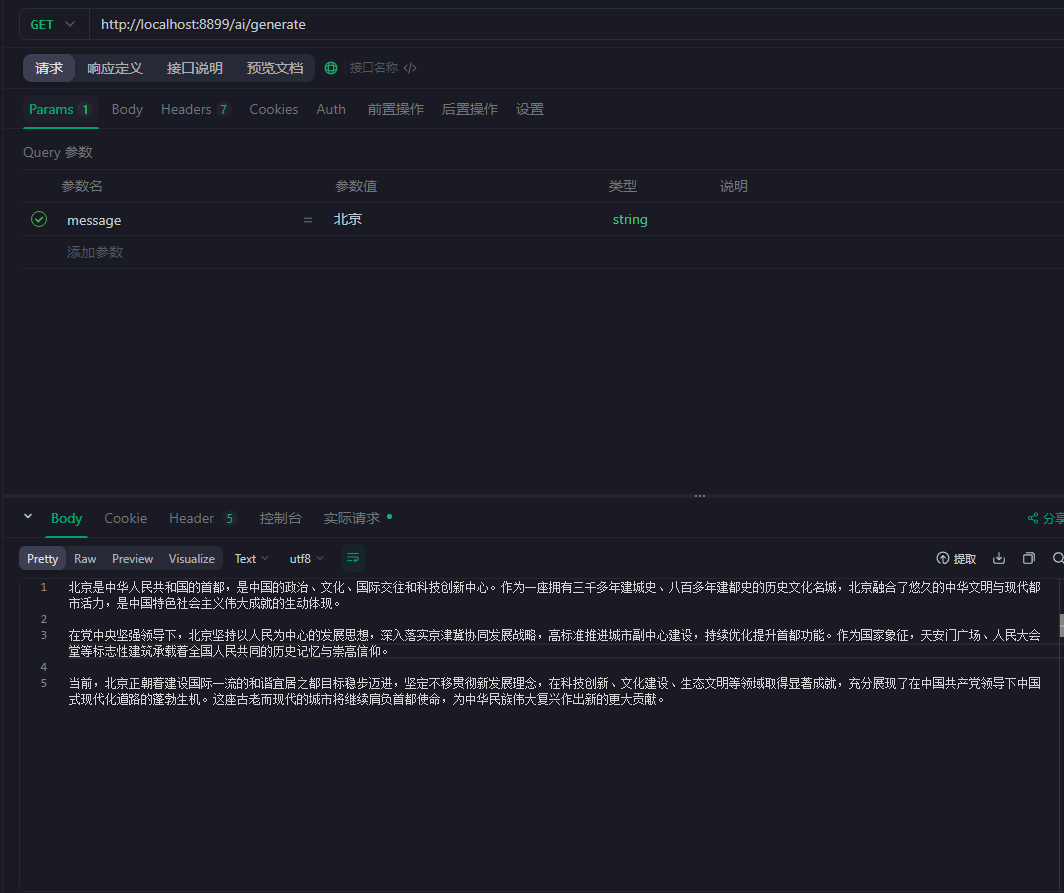
Task: Click the green globe icon beside 接口名称
Action: click(331, 68)
